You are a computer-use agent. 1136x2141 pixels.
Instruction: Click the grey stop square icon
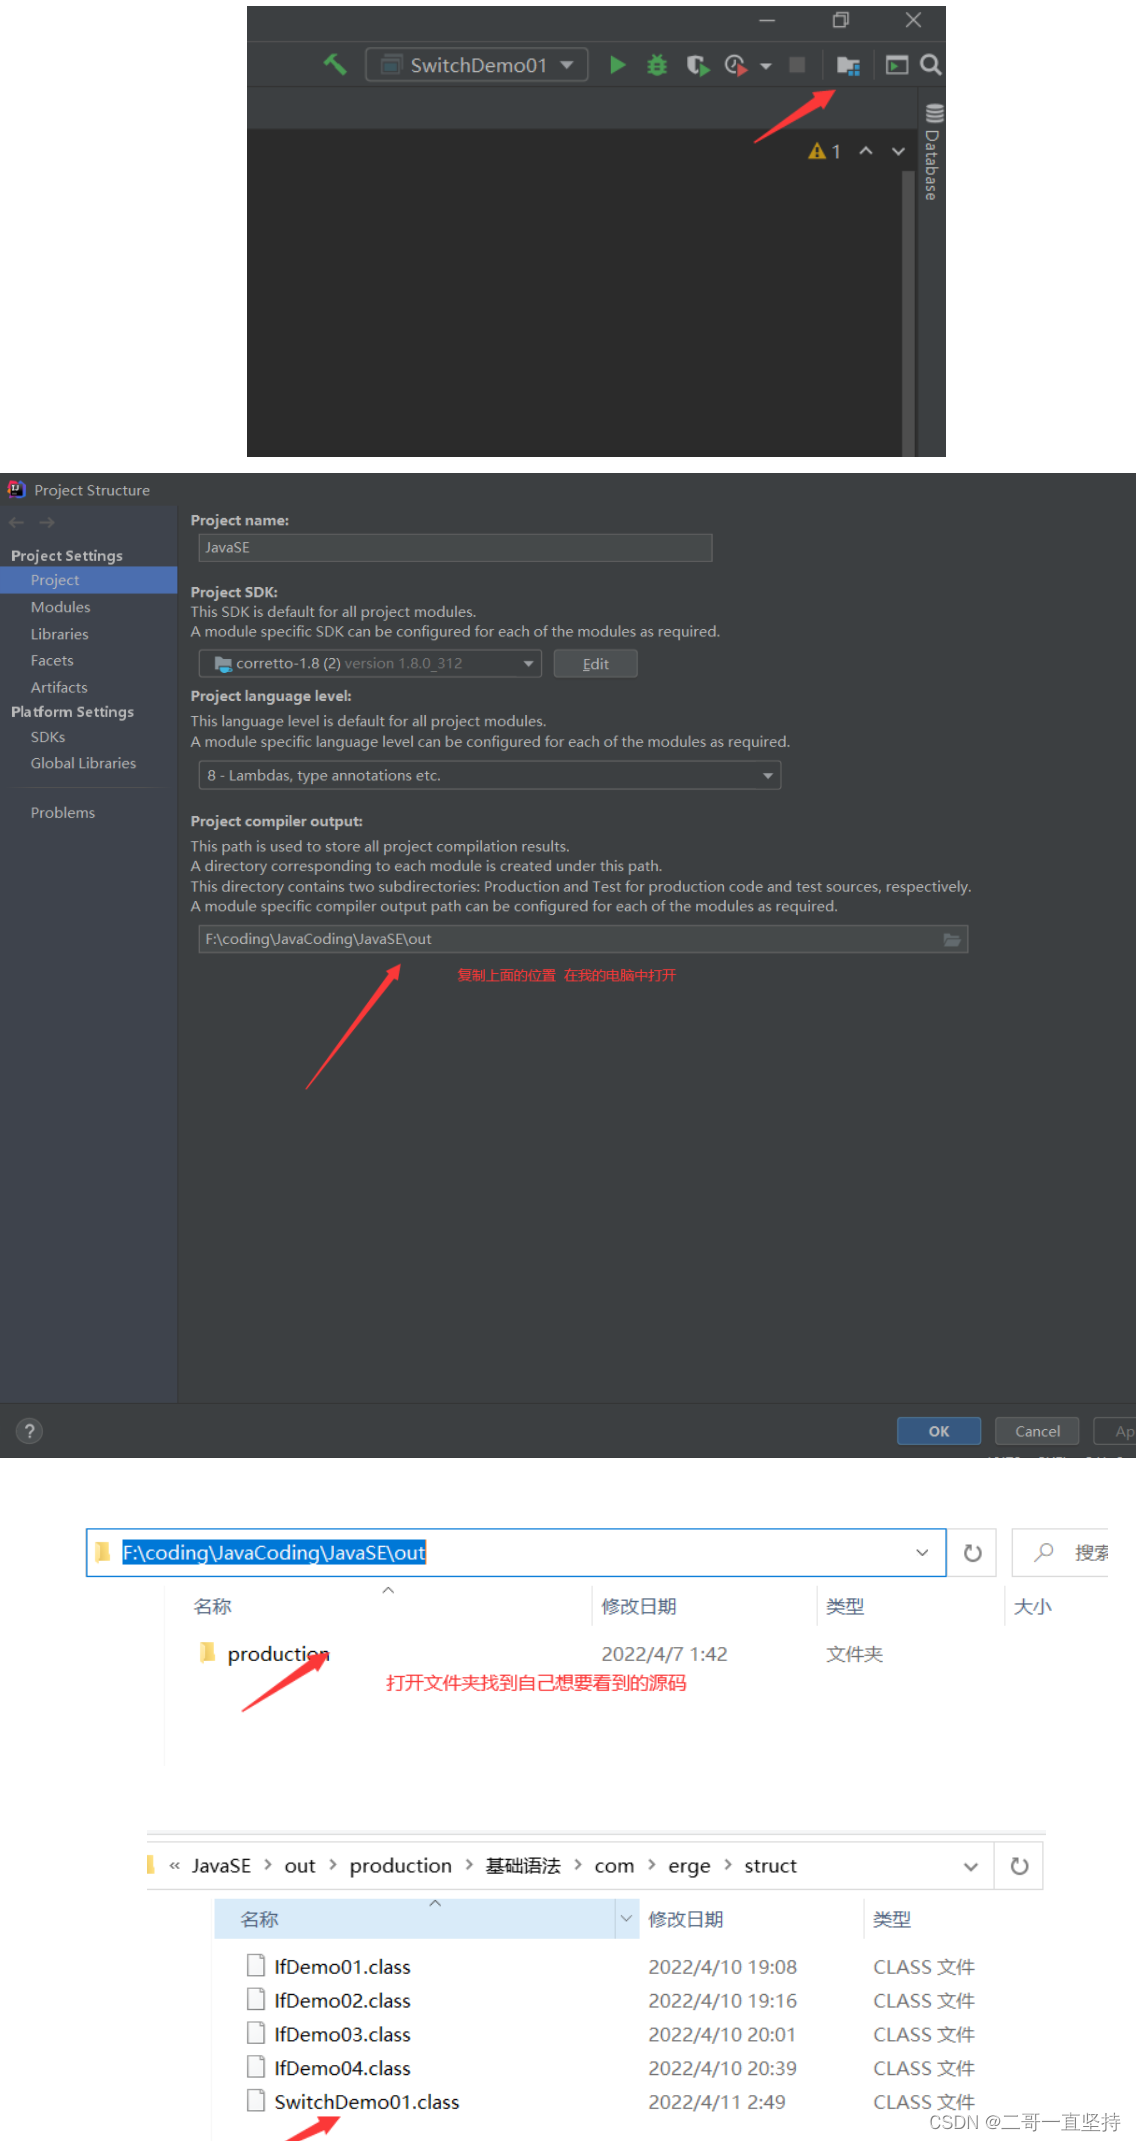(x=797, y=65)
